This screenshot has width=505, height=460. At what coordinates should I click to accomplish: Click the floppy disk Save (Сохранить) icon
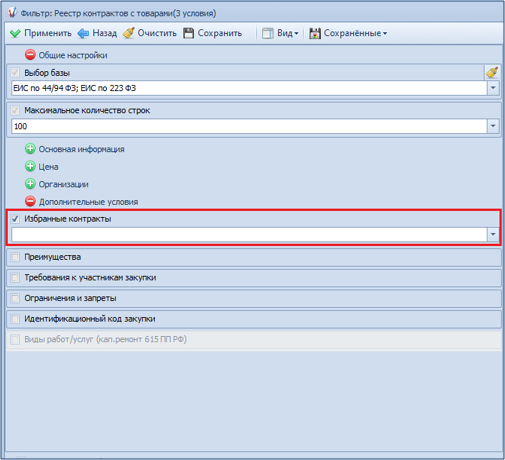pos(189,33)
